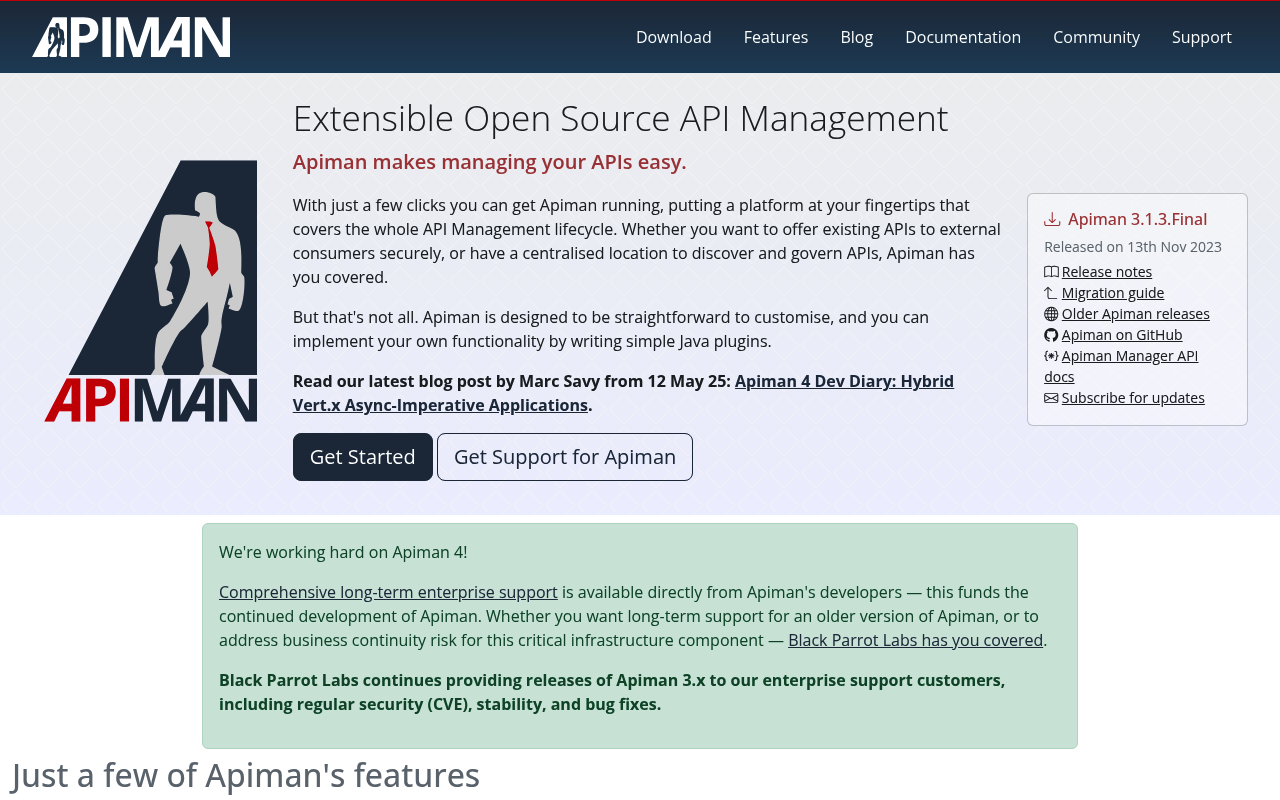Click the API braces icon beside Manager API docs
This screenshot has width=1280, height=800.
point(1051,356)
